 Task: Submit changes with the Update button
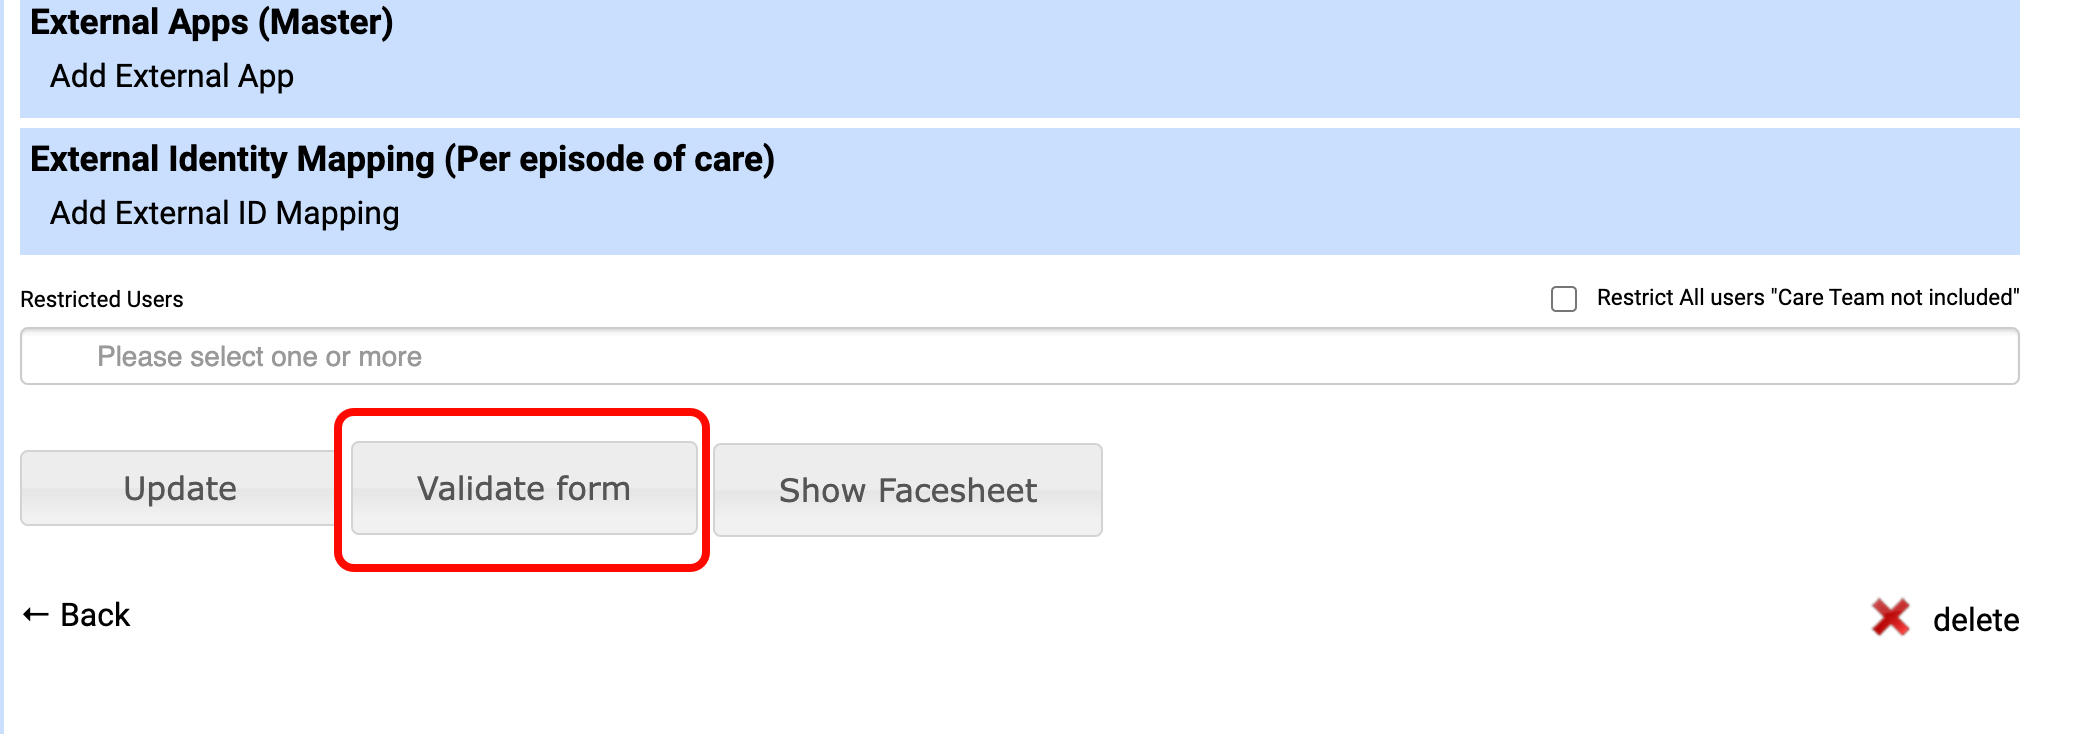180,489
